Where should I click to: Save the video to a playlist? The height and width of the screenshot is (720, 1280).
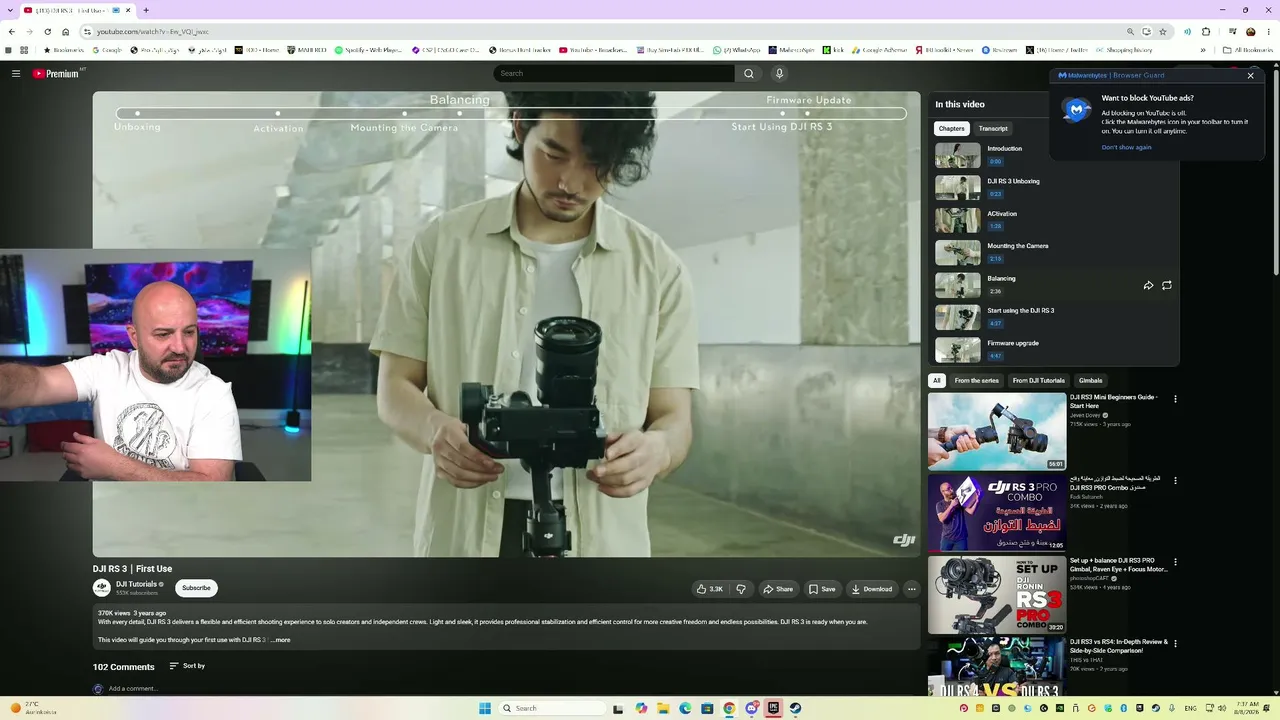tap(822, 589)
